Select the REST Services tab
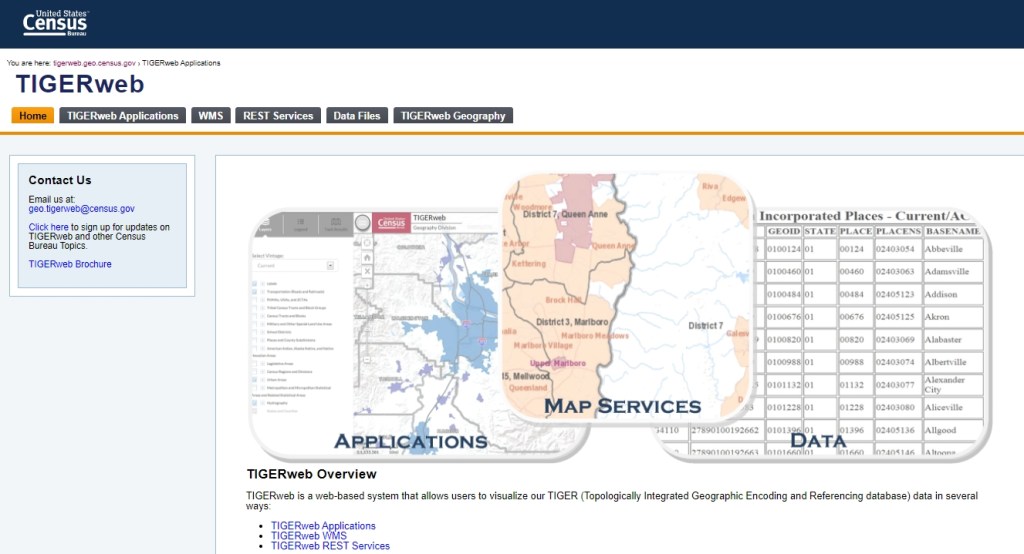Image resolution: width=1024 pixels, height=554 pixels. [x=278, y=116]
